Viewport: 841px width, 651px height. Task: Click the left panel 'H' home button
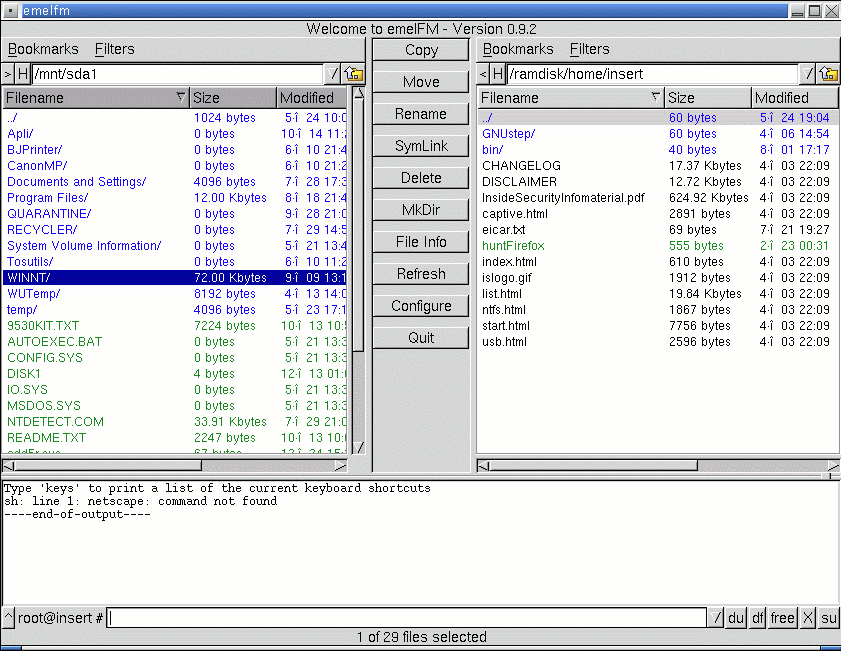pos(23,74)
